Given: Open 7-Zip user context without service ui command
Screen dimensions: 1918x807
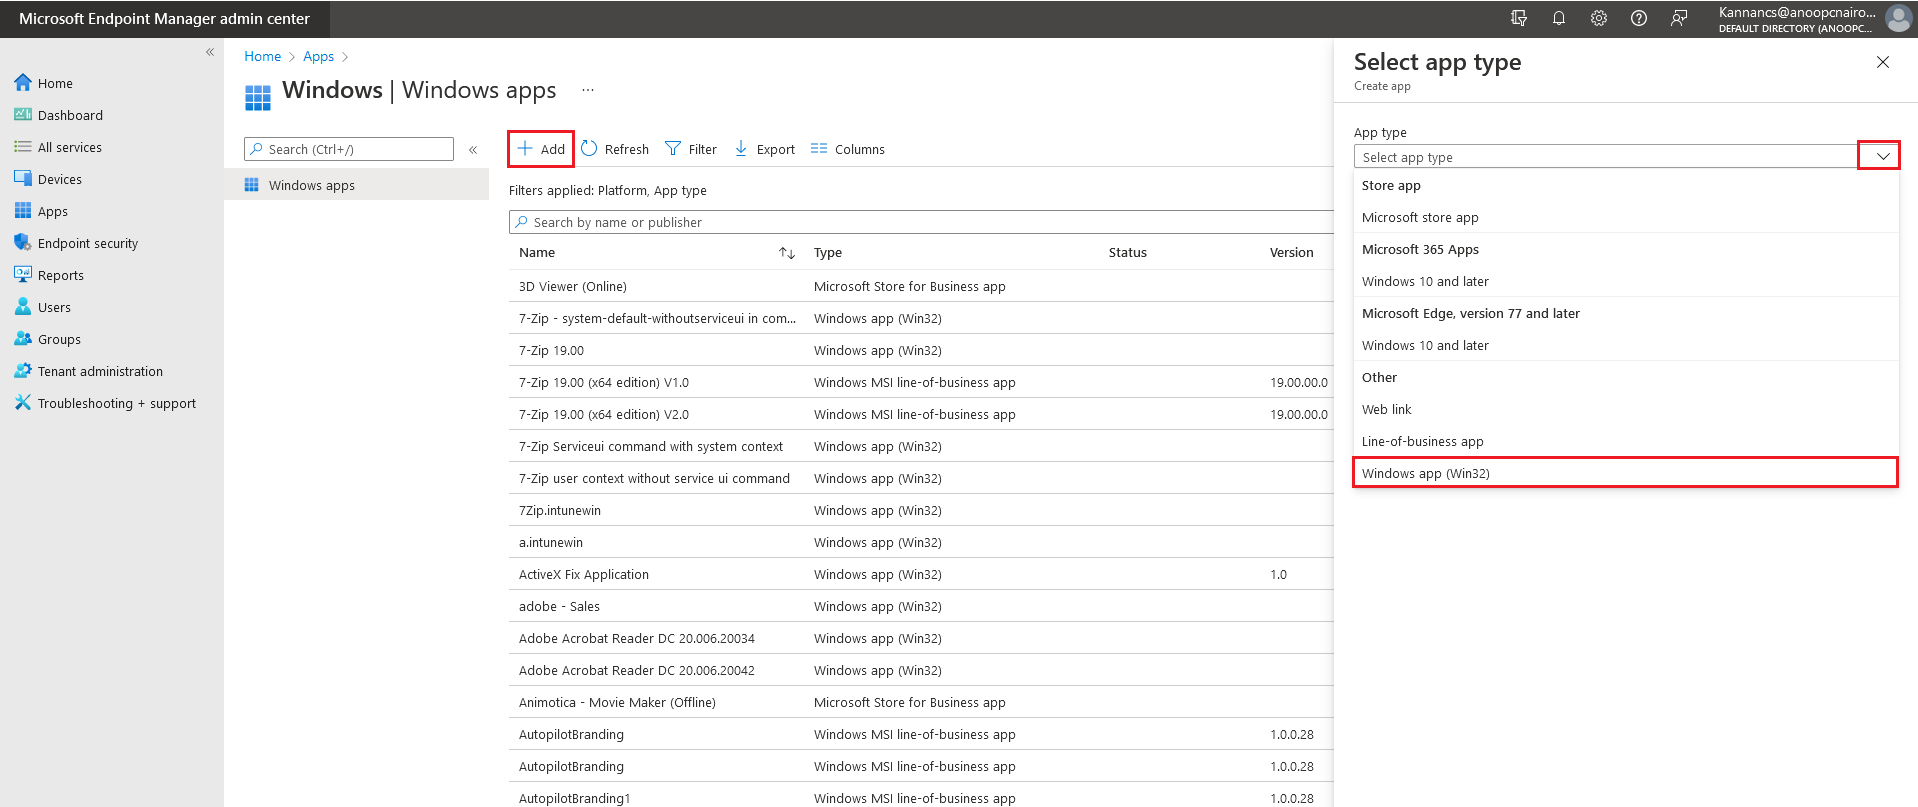Looking at the screenshot, I should [x=654, y=478].
